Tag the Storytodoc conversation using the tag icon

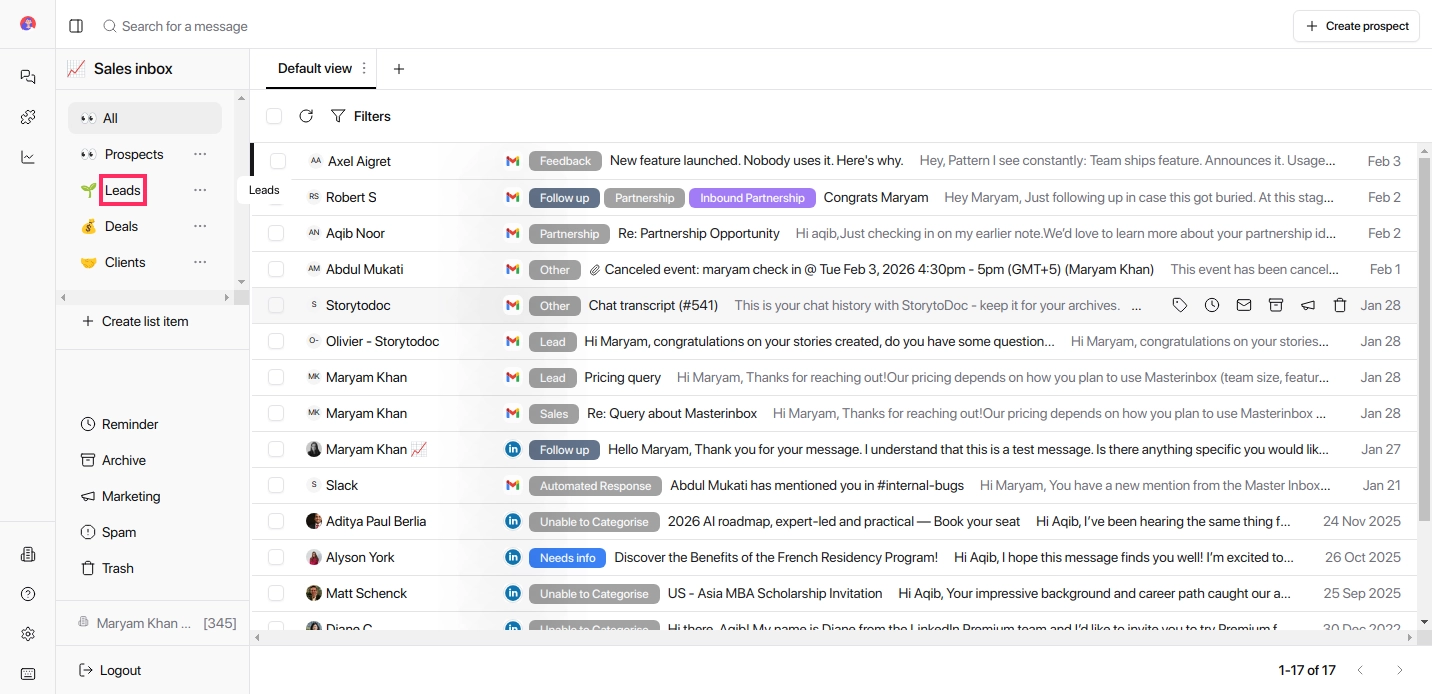1180,305
